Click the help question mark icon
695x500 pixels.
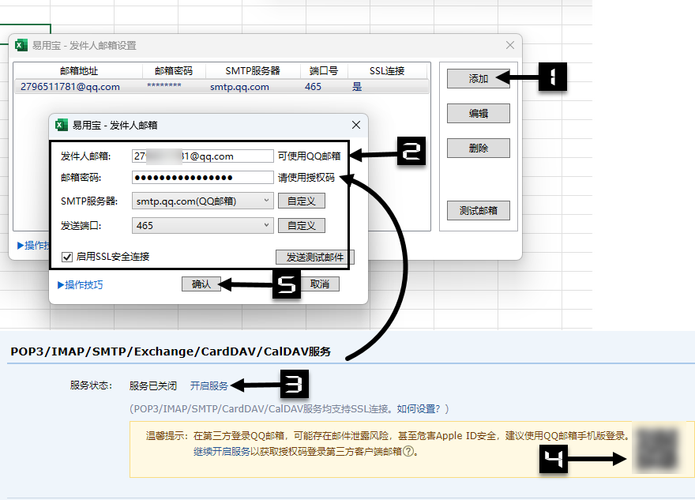(x=409, y=452)
